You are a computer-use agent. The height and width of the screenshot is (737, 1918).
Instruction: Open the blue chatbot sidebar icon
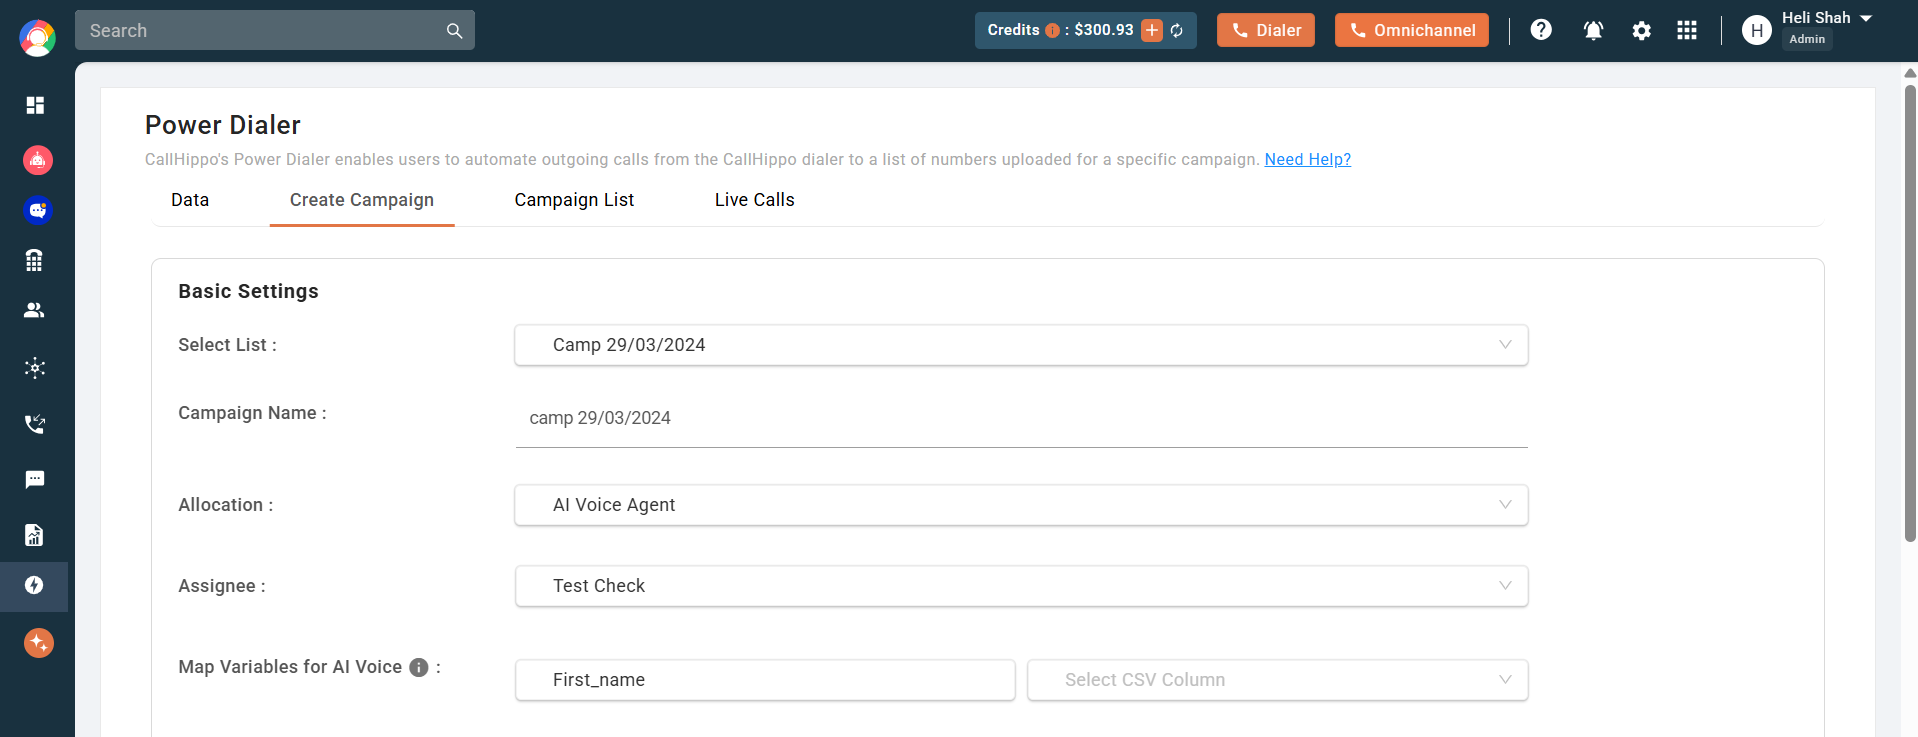[38, 210]
